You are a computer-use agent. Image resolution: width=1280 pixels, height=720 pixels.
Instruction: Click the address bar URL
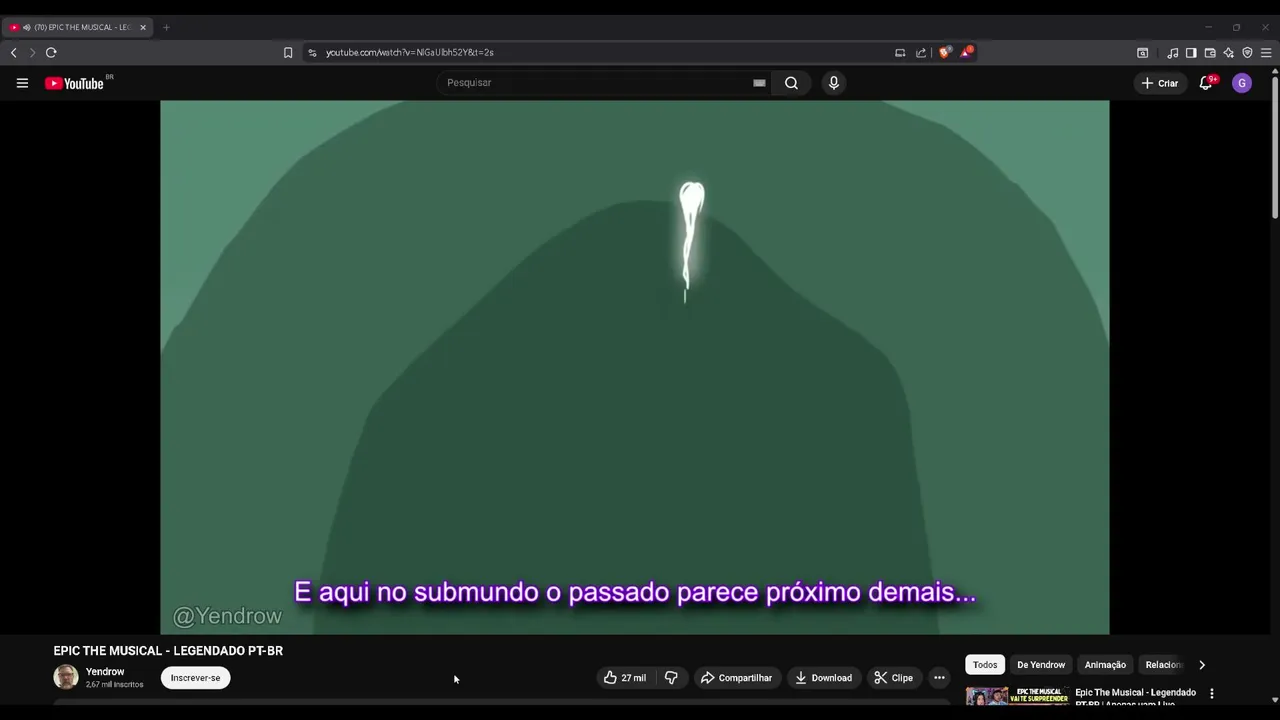[x=410, y=52]
